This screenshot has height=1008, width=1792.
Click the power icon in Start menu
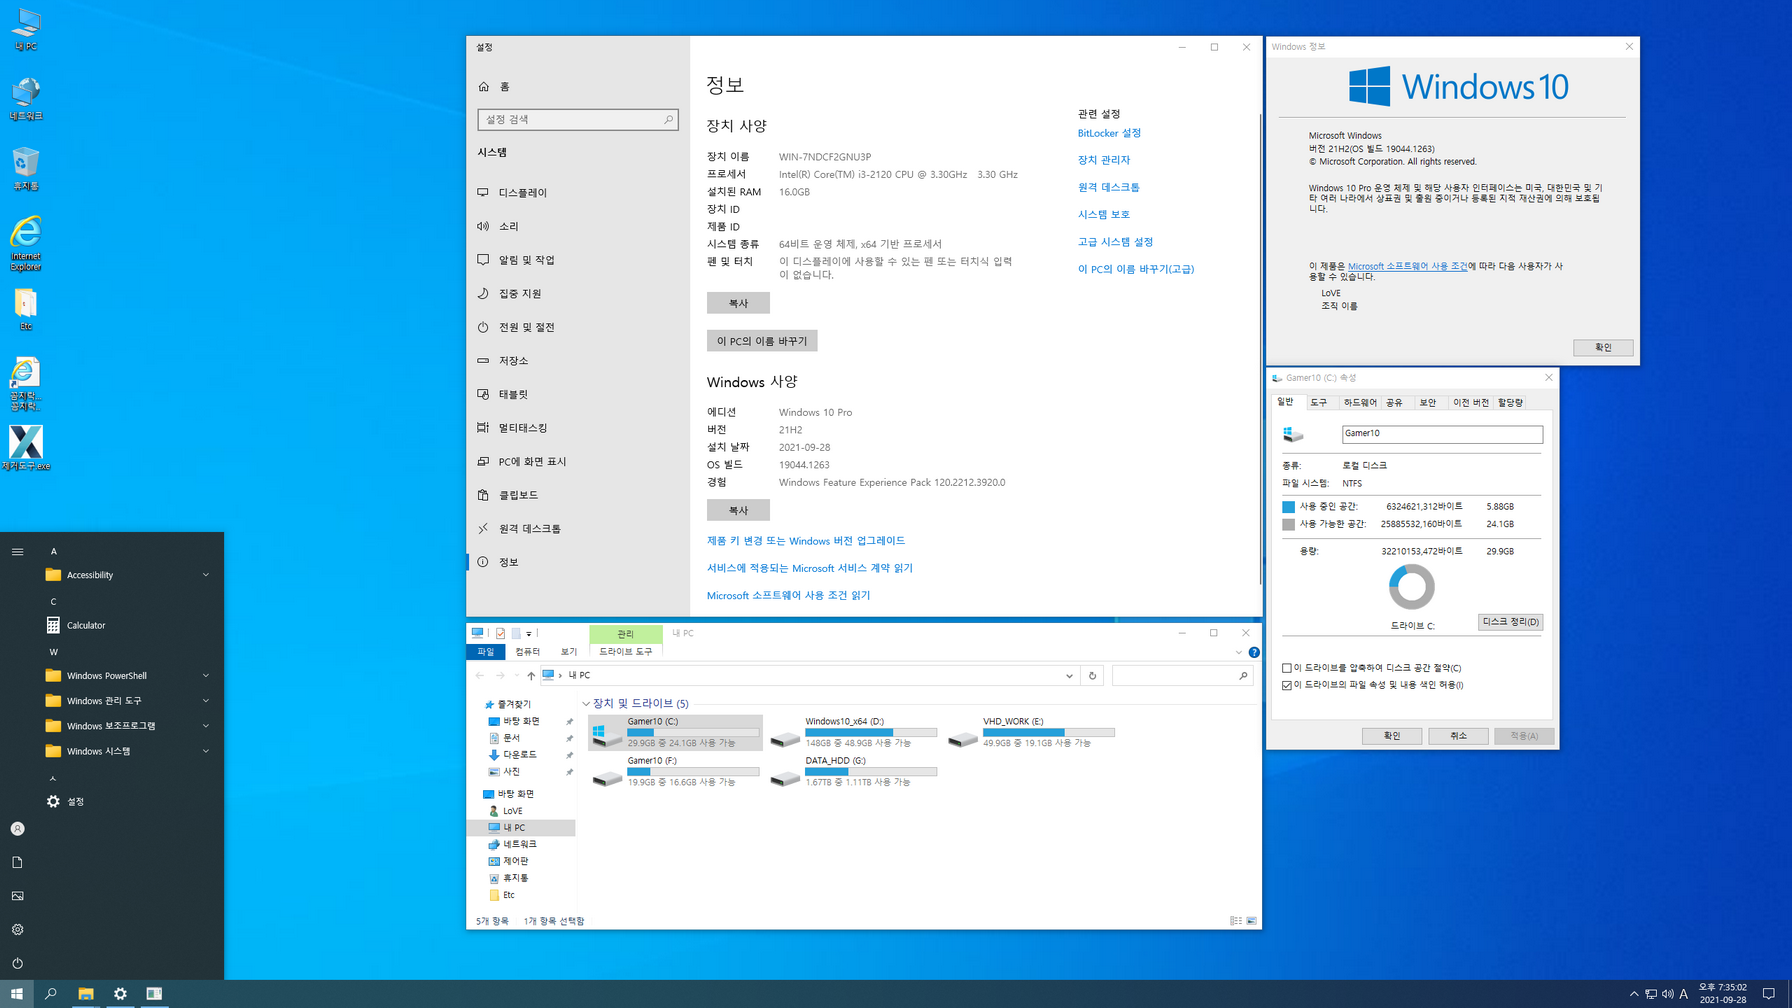(x=17, y=963)
